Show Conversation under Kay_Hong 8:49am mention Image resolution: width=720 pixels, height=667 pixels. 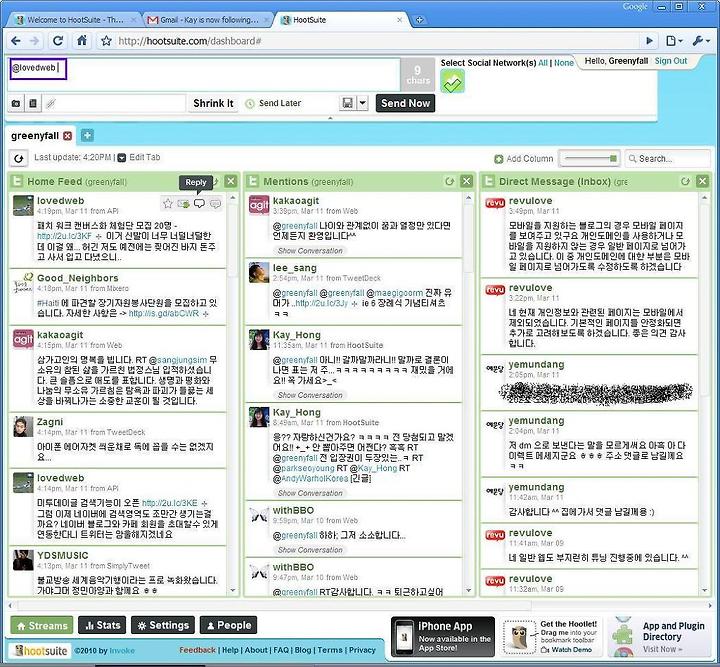(x=310, y=493)
